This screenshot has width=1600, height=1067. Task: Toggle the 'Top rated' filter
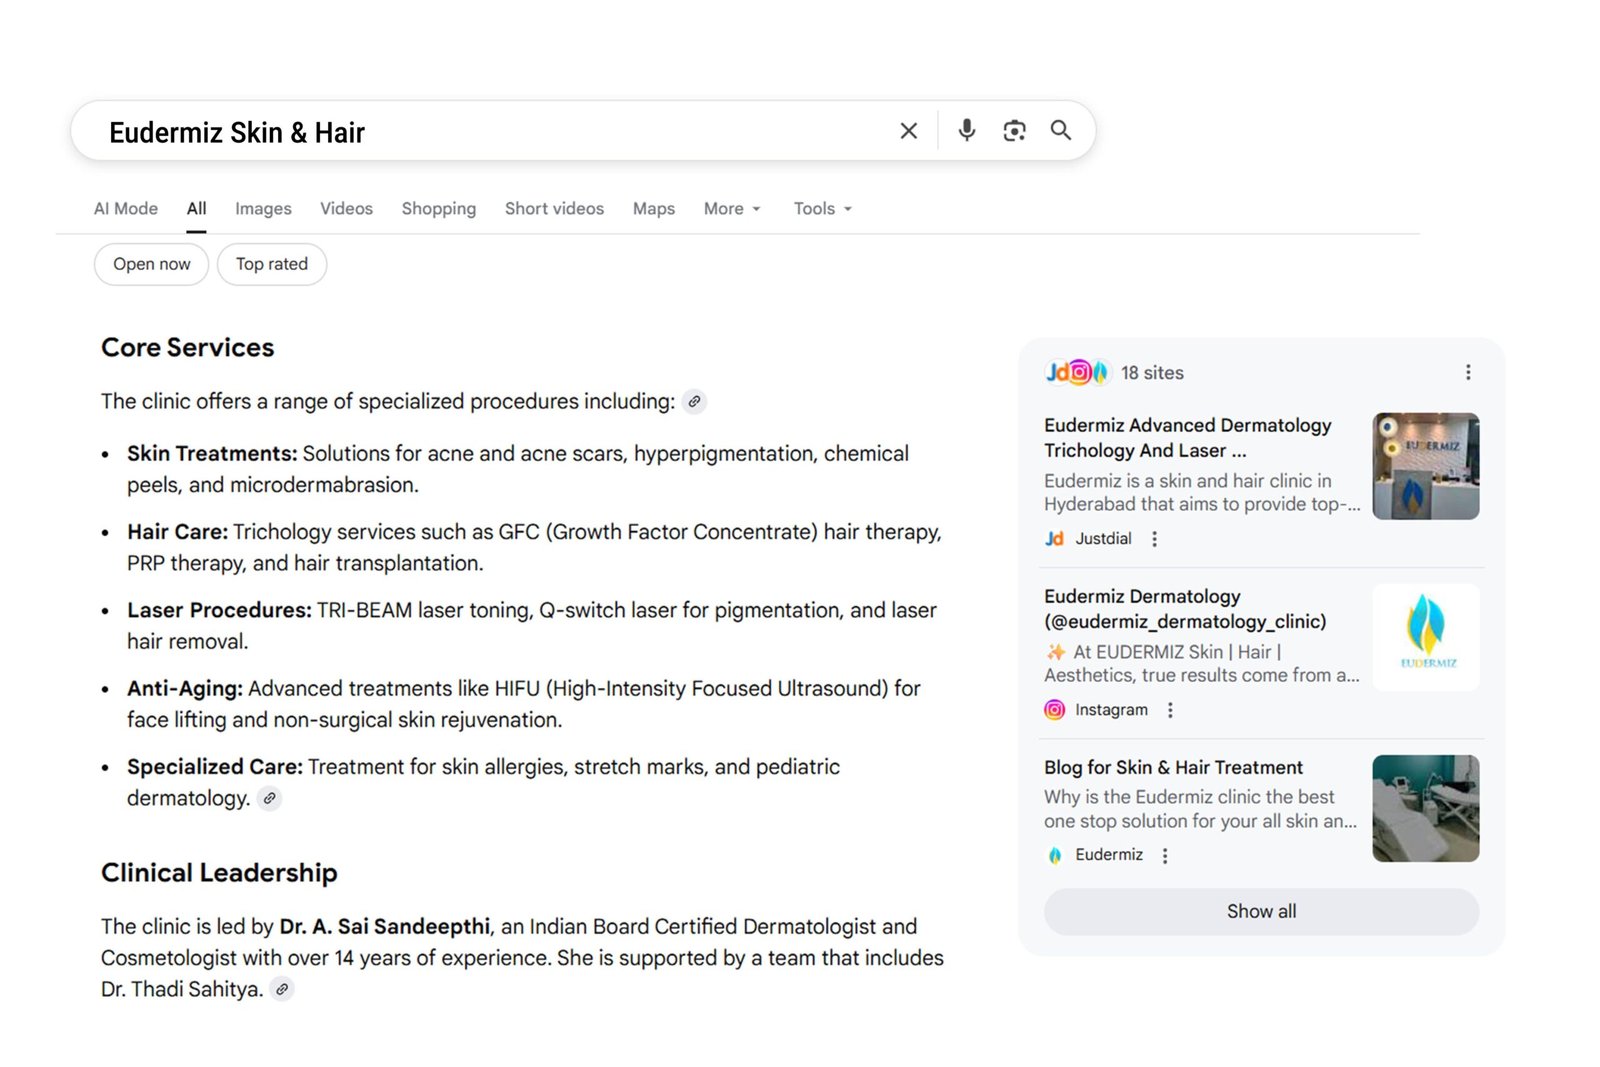(272, 264)
